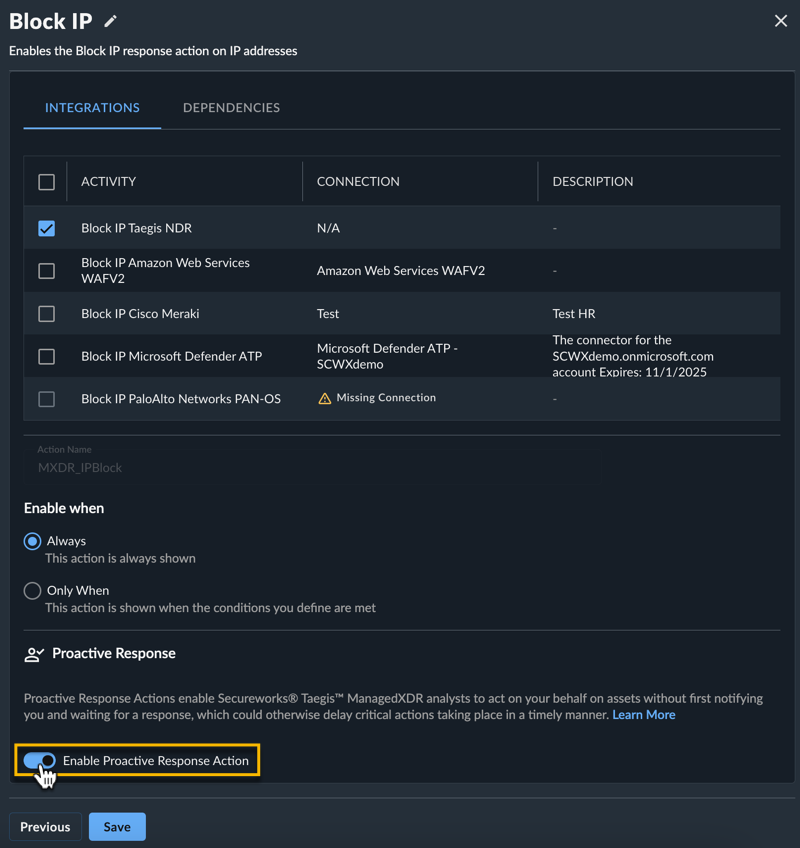This screenshot has width=800, height=848.
Task: Click the SCWXdemo.onmicrosoft.com connector description
Action: 633,356
